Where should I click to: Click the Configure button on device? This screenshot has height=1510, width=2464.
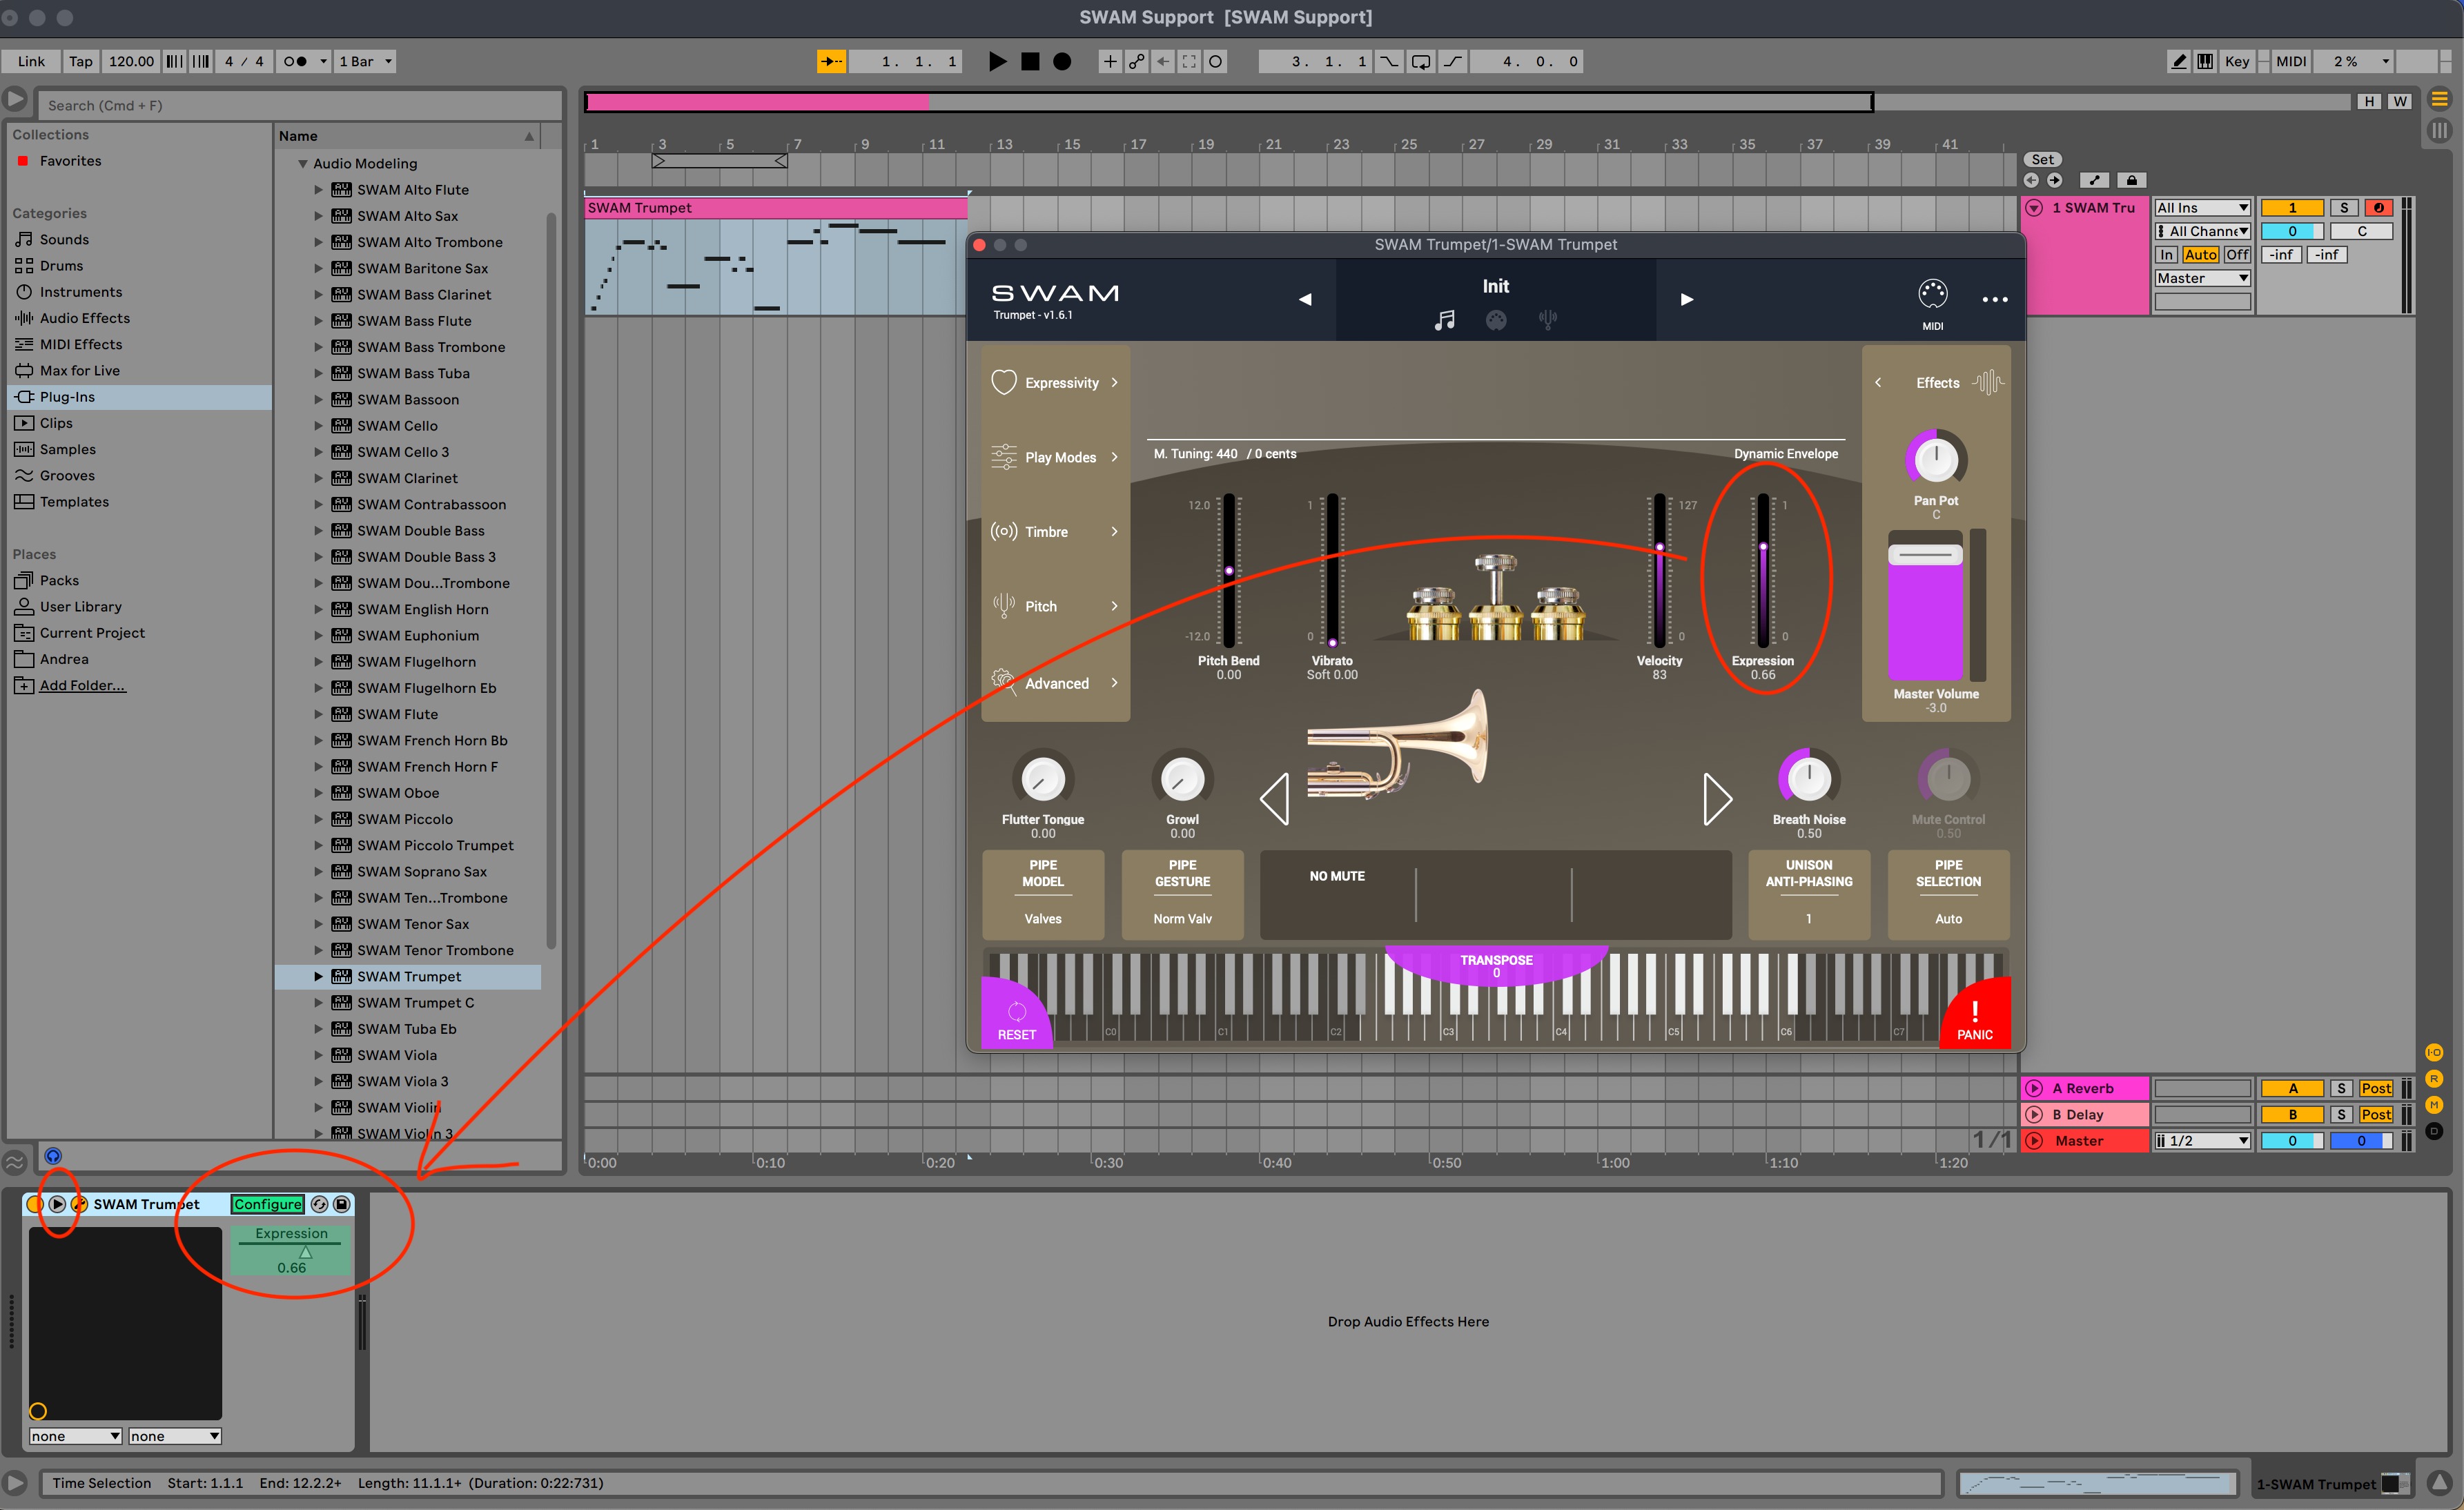(x=267, y=1204)
